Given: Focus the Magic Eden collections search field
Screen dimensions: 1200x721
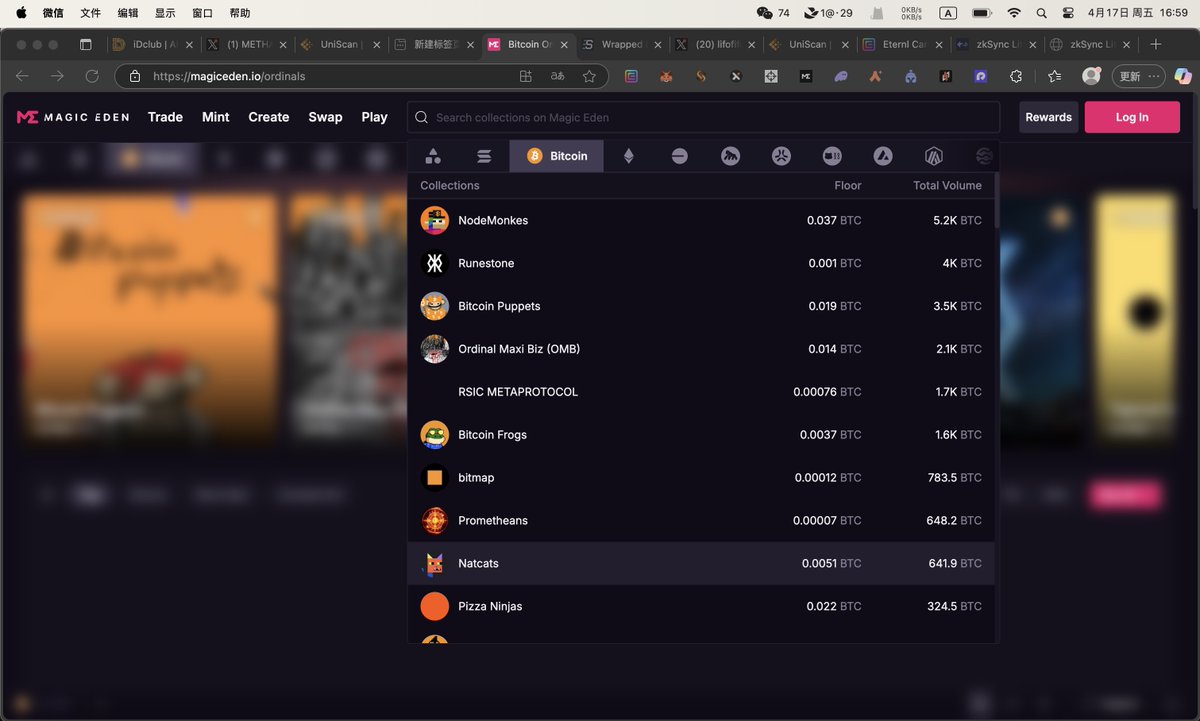Looking at the screenshot, I should [x=704, y=117].
